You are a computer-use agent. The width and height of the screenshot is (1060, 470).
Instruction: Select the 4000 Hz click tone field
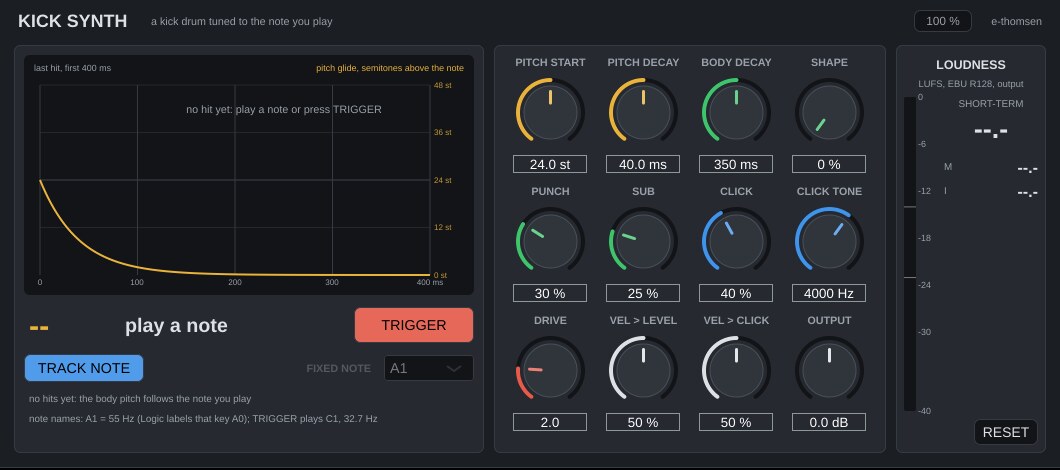[x=829, y=293]
